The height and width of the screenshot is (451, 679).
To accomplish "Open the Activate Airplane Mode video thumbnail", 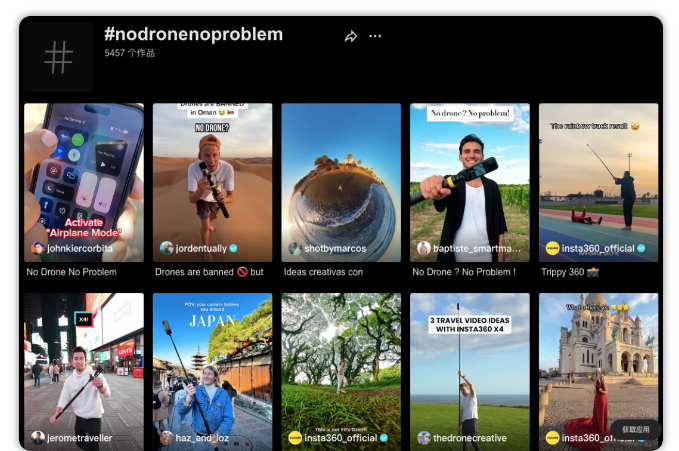I will (x=84, y=182).
